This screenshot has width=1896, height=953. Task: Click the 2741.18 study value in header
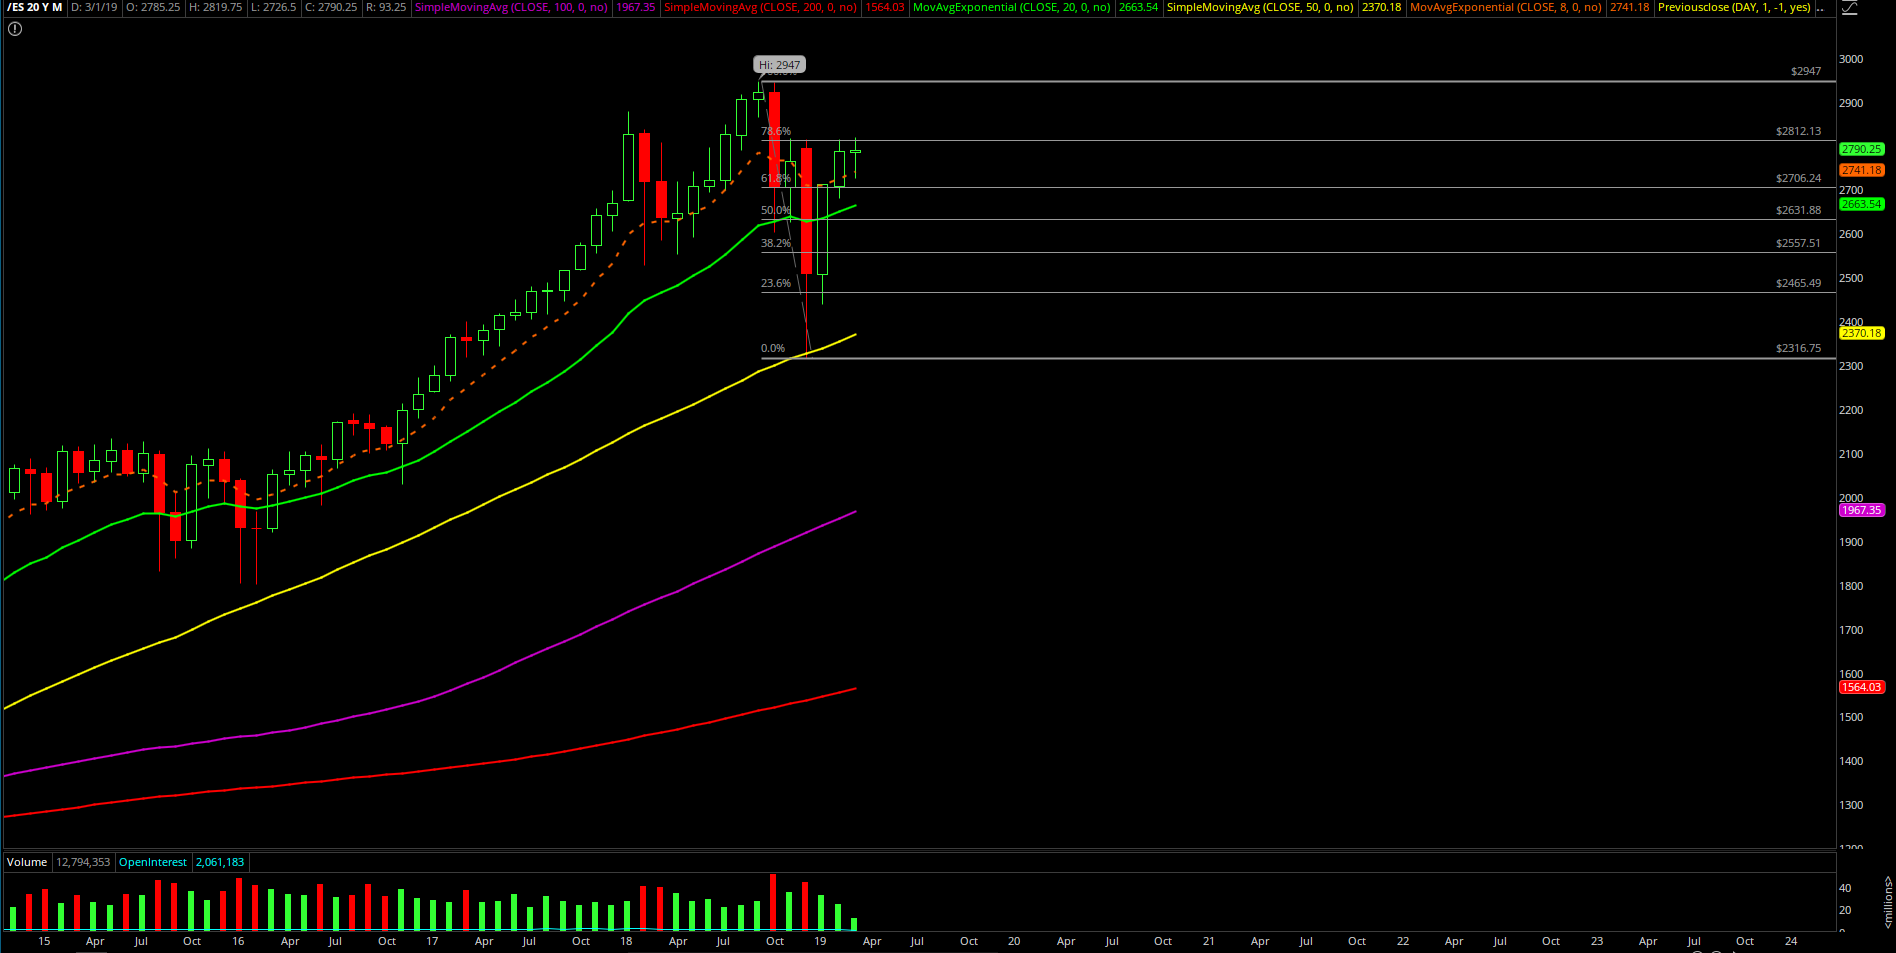coord(1630,7)
